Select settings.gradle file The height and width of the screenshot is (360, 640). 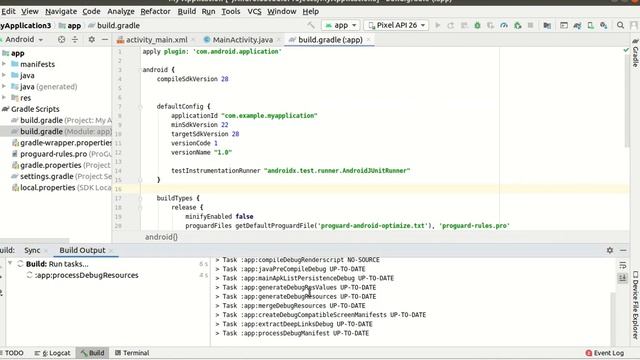coord(61,176)
